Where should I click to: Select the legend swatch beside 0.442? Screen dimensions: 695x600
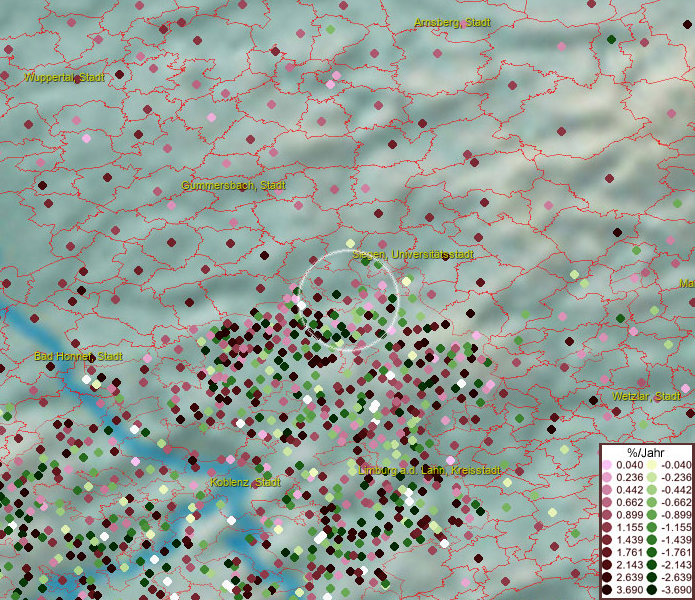pyautogui.click(x=607, y=490)
